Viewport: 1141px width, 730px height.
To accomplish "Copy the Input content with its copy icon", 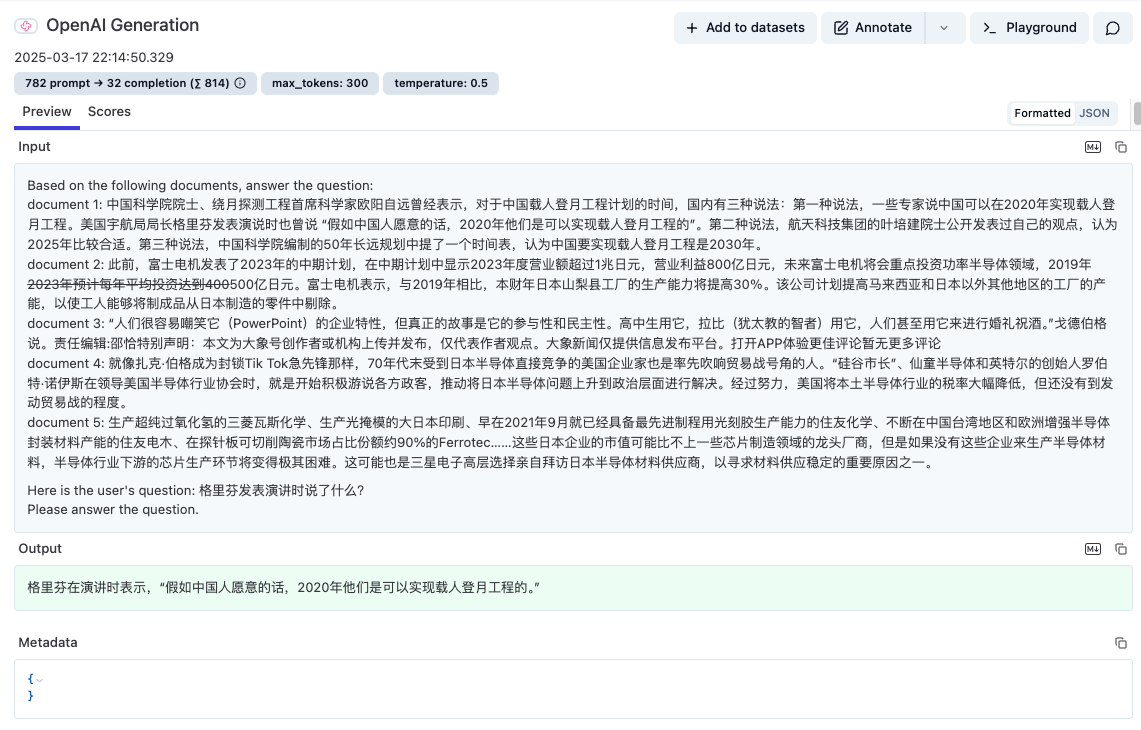I will click(x=1121, y=147).
